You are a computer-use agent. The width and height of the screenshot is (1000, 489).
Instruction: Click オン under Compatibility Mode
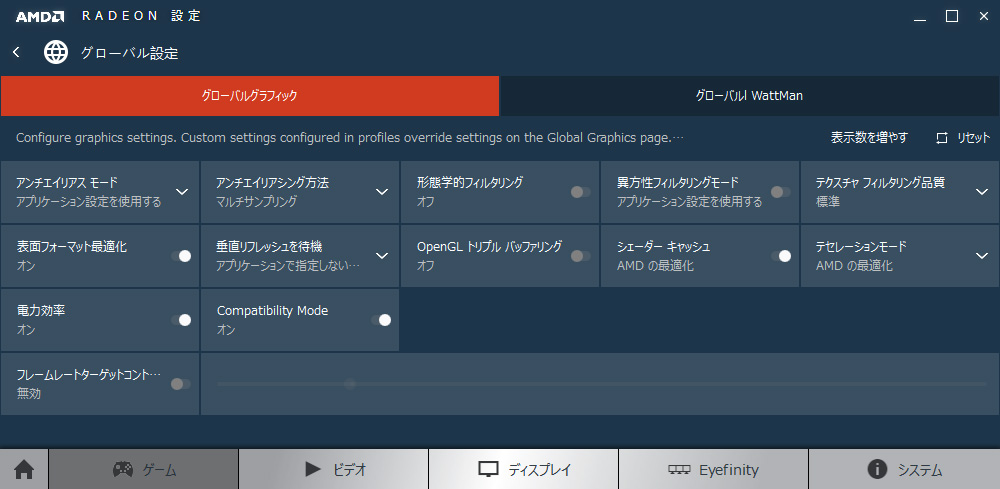click(x=226, y=330)
